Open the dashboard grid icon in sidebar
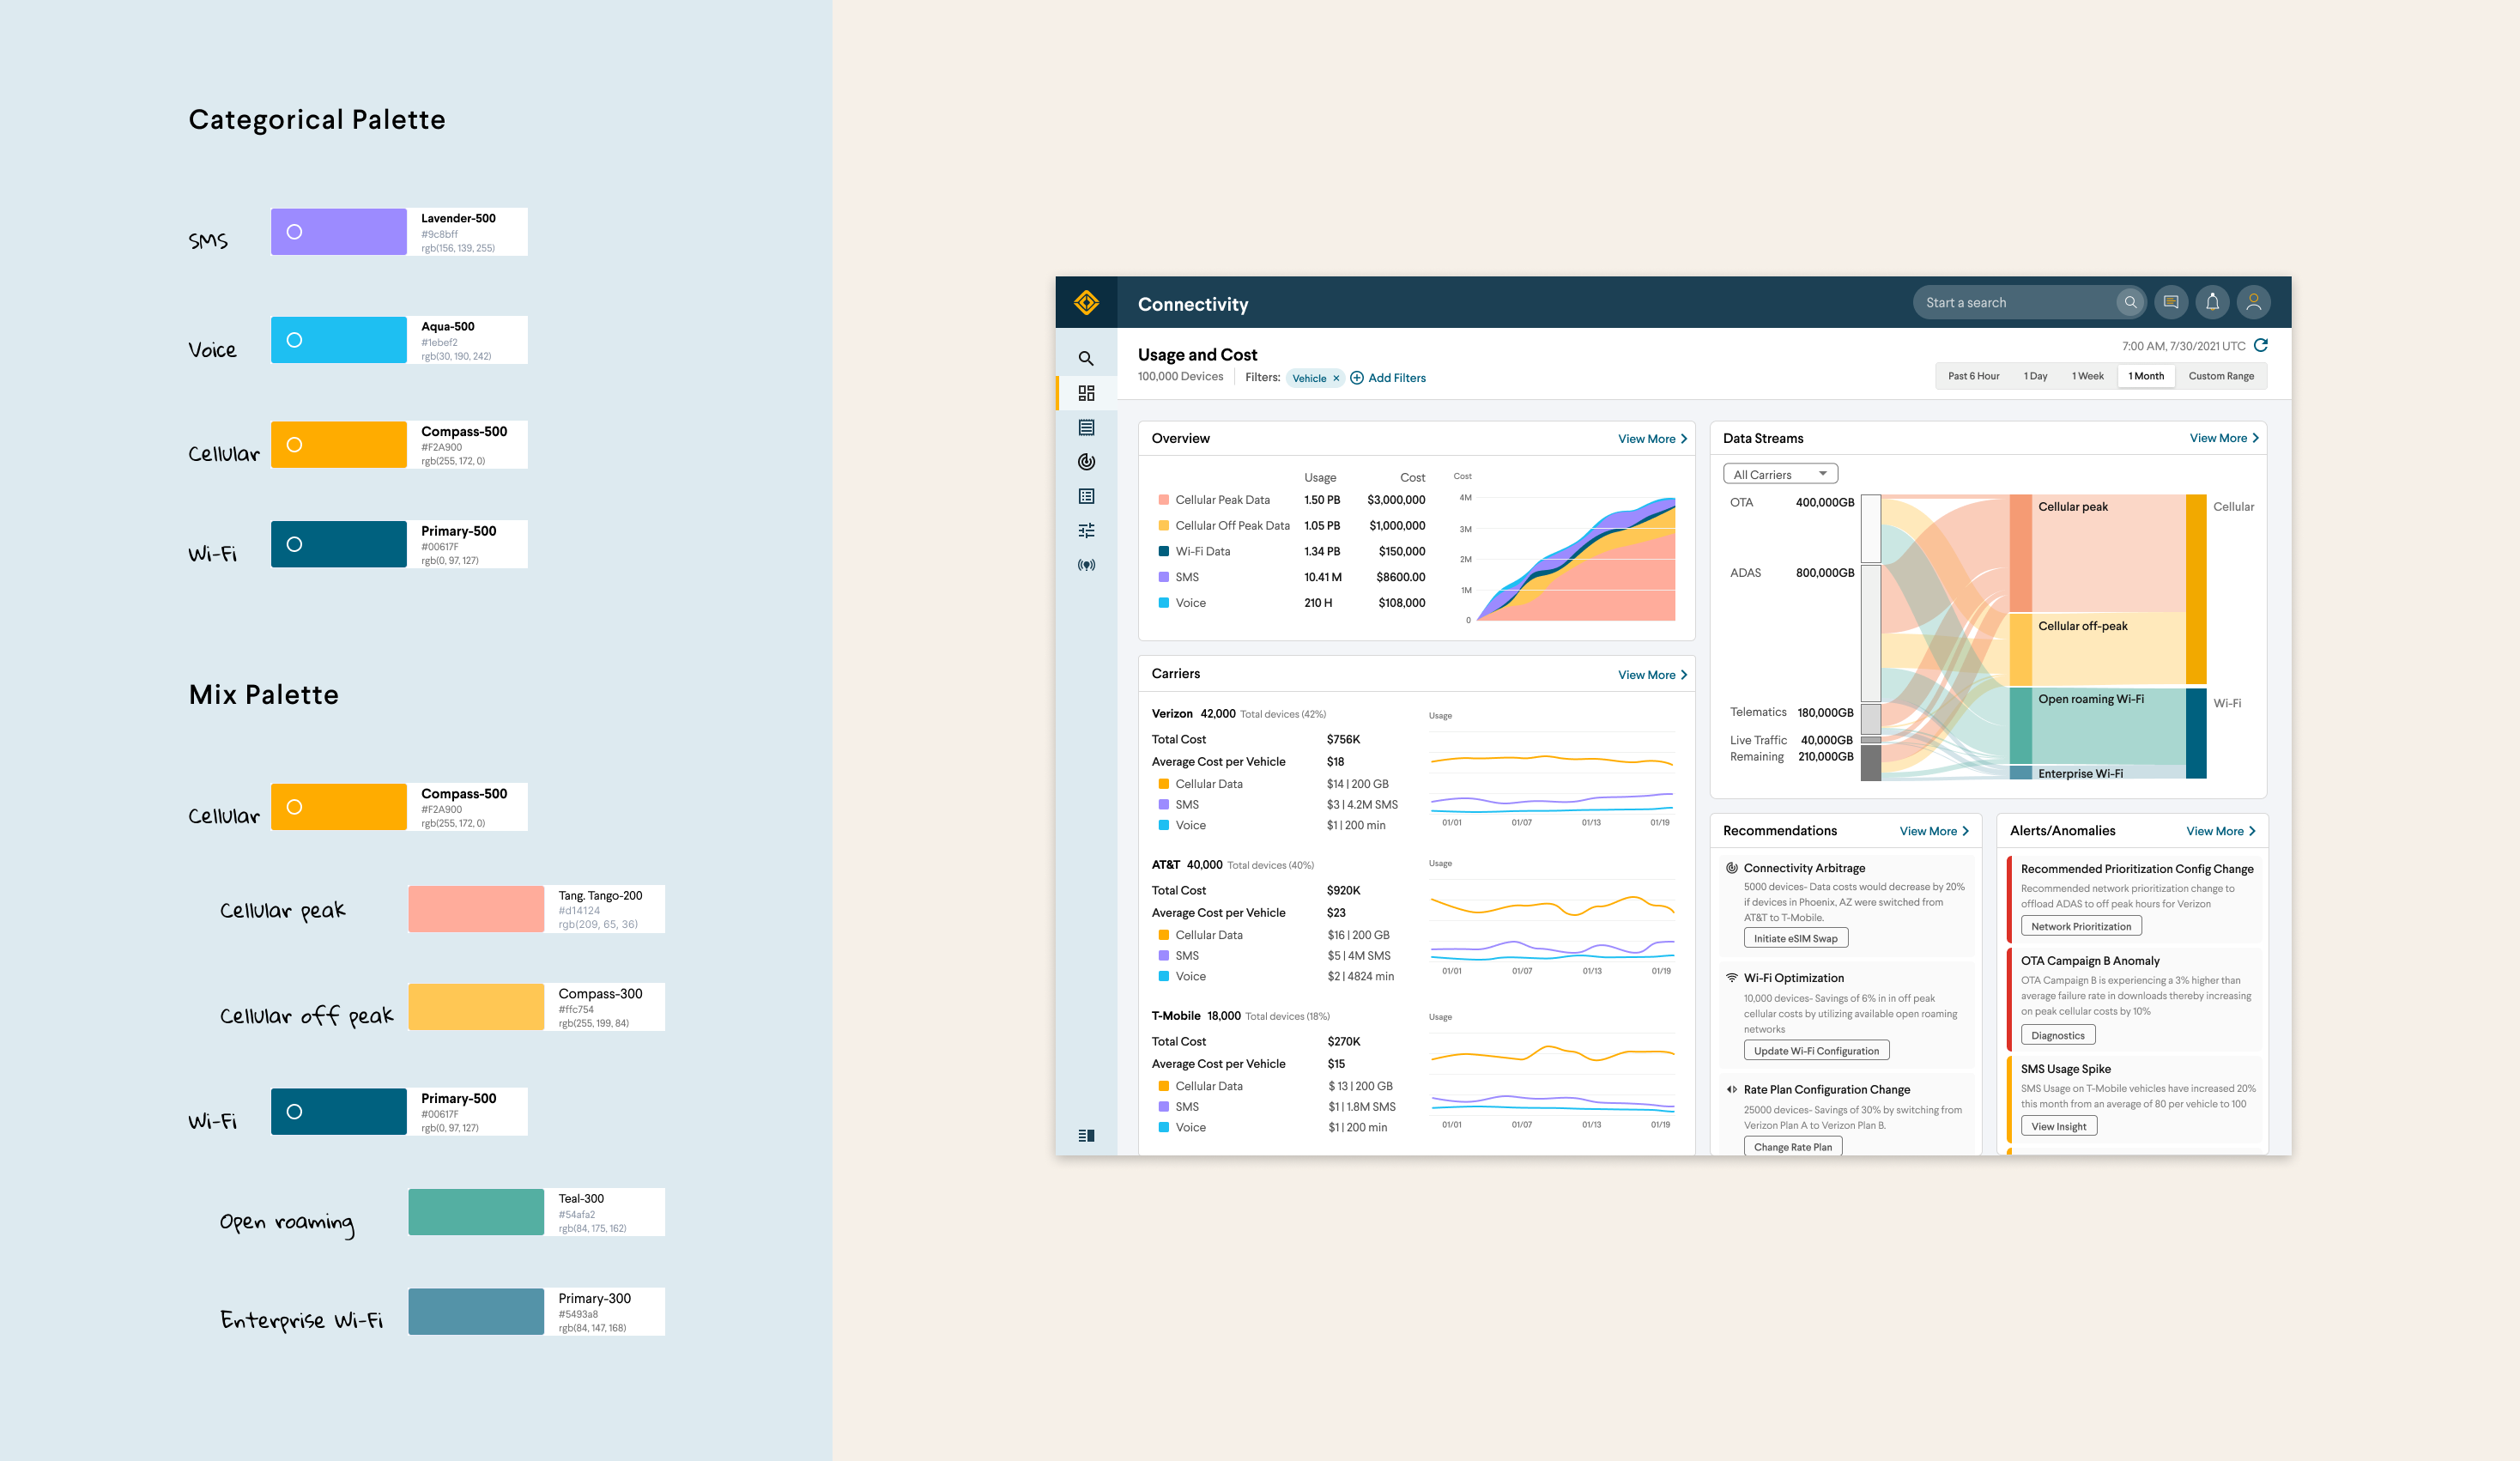 1086,393
